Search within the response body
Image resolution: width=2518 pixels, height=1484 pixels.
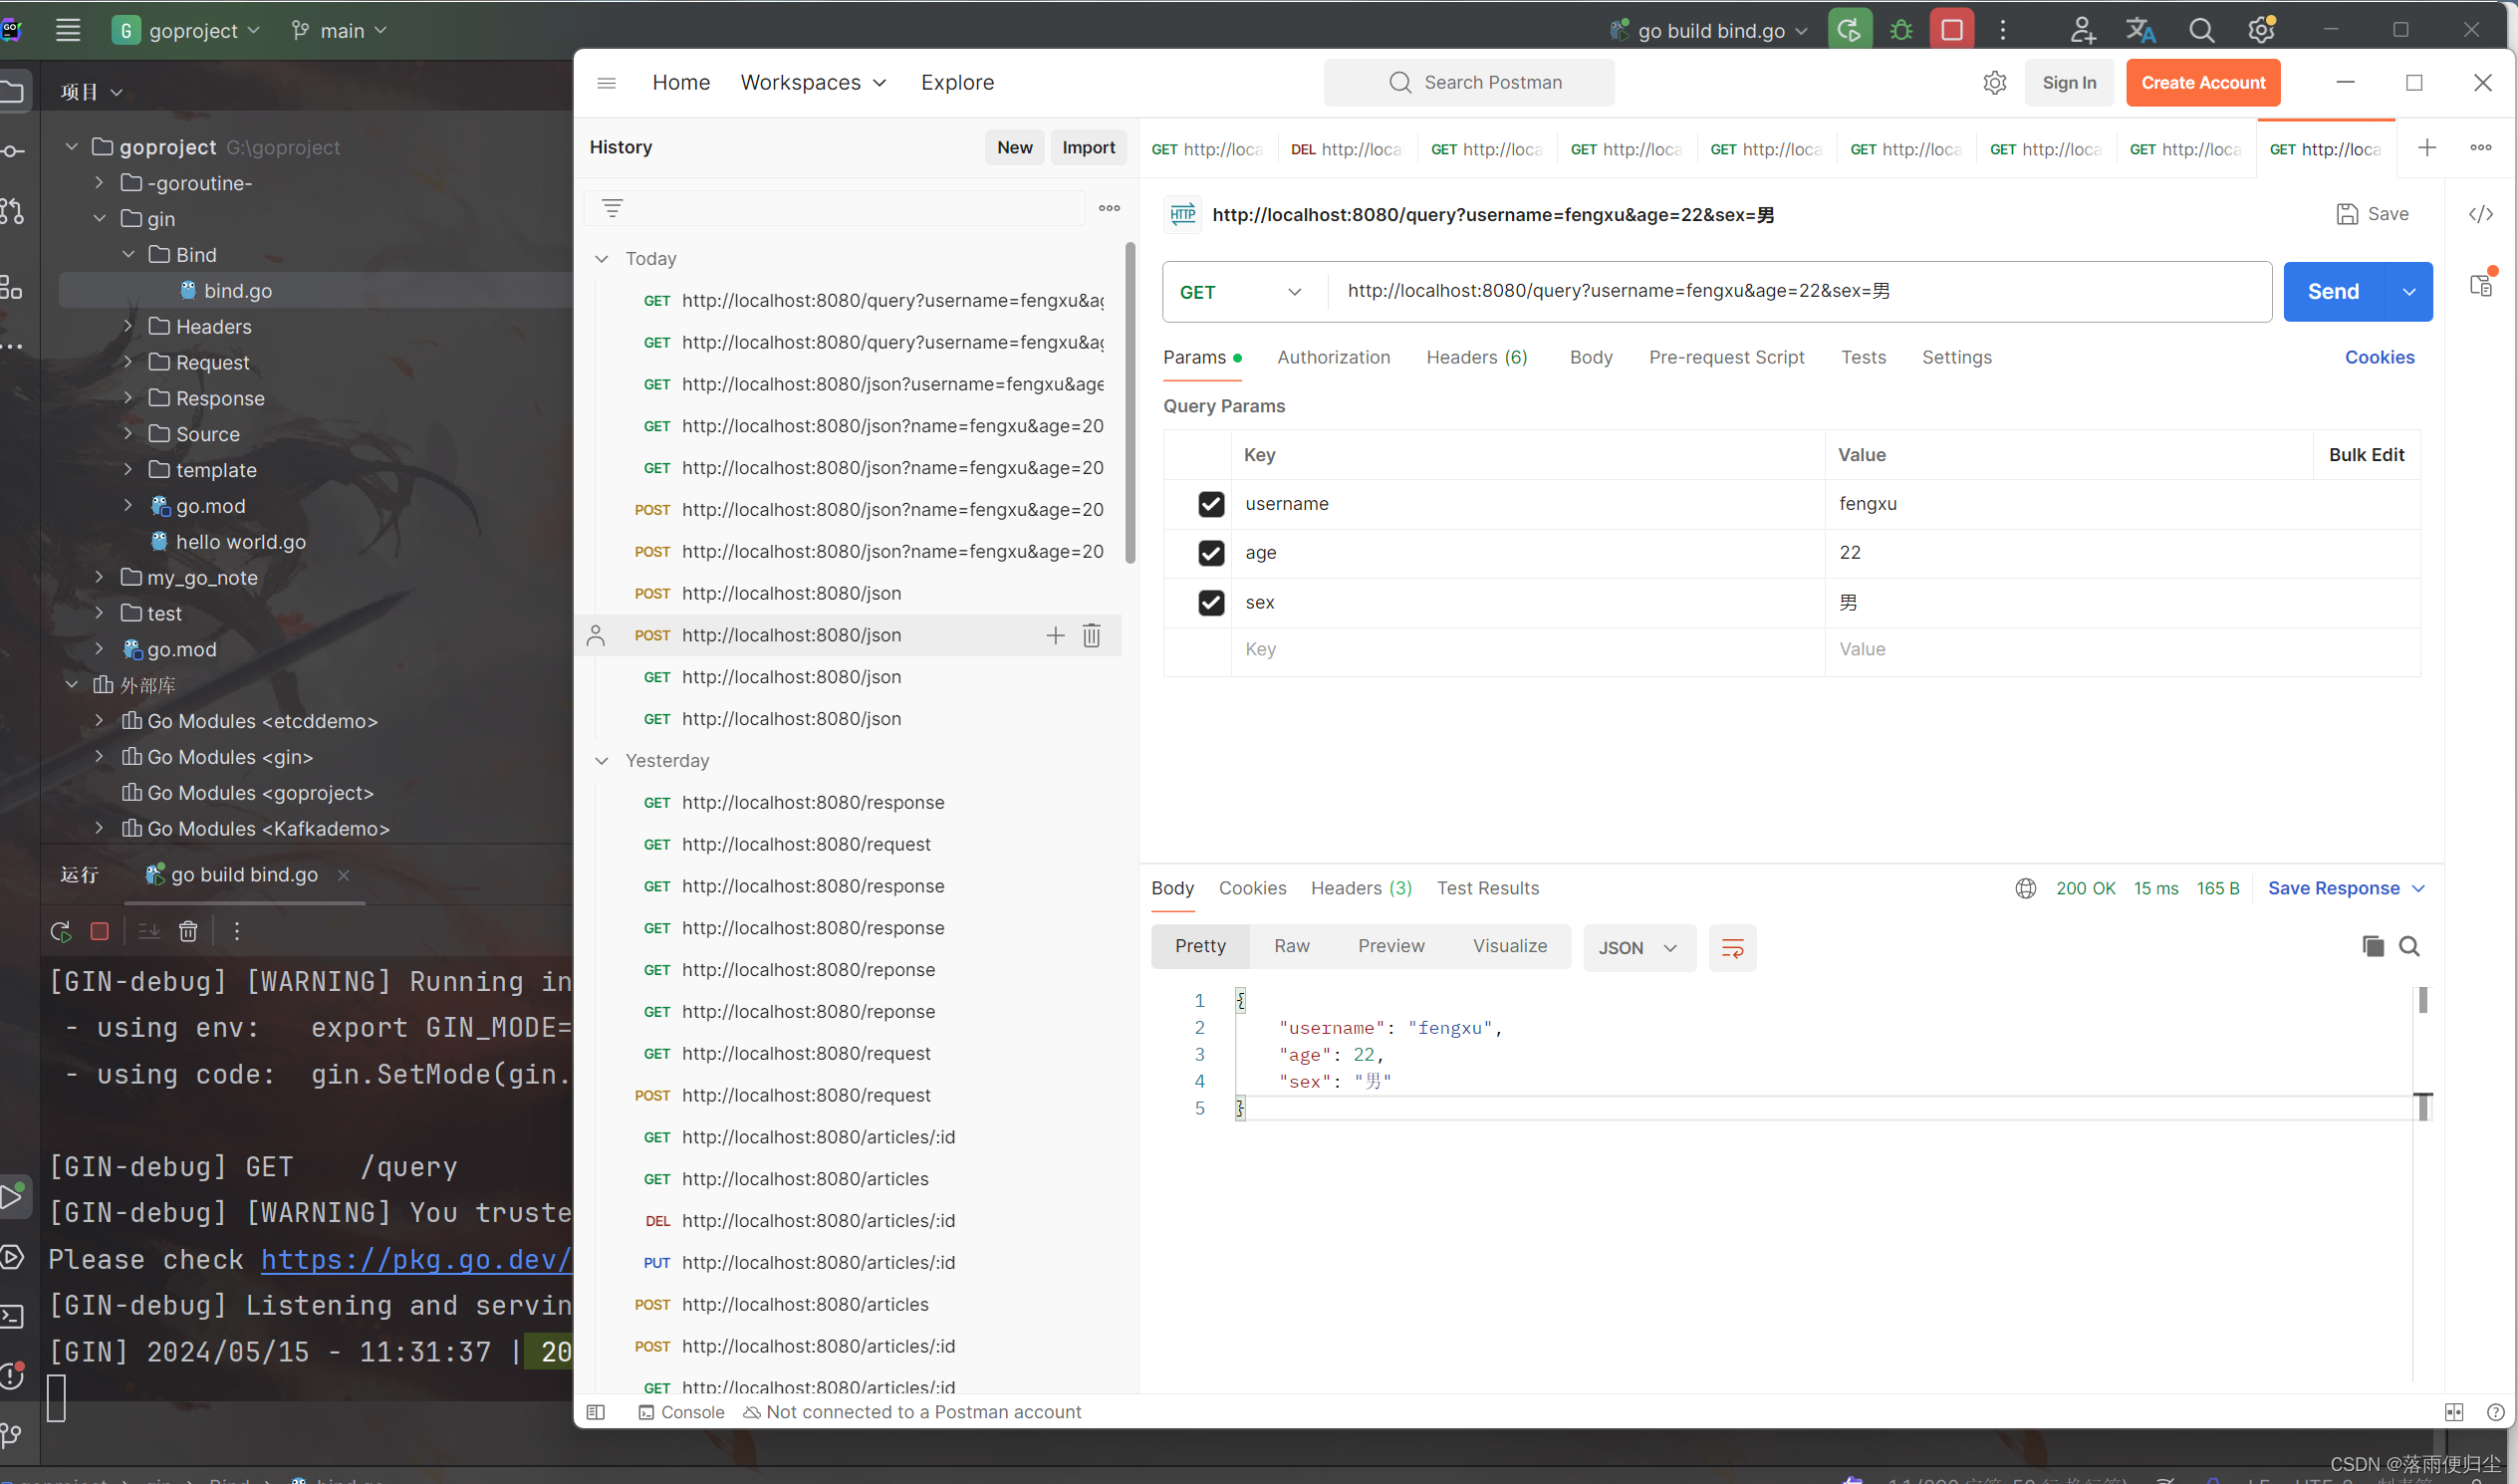2409,946
